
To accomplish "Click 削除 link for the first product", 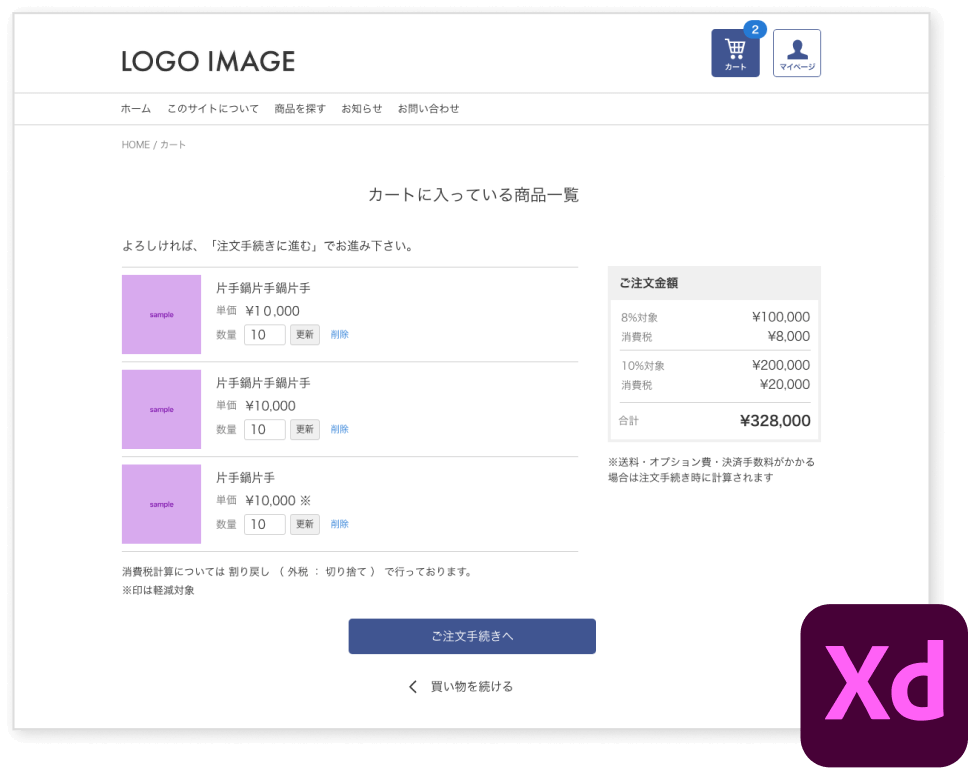I will (x=340, y=335).
